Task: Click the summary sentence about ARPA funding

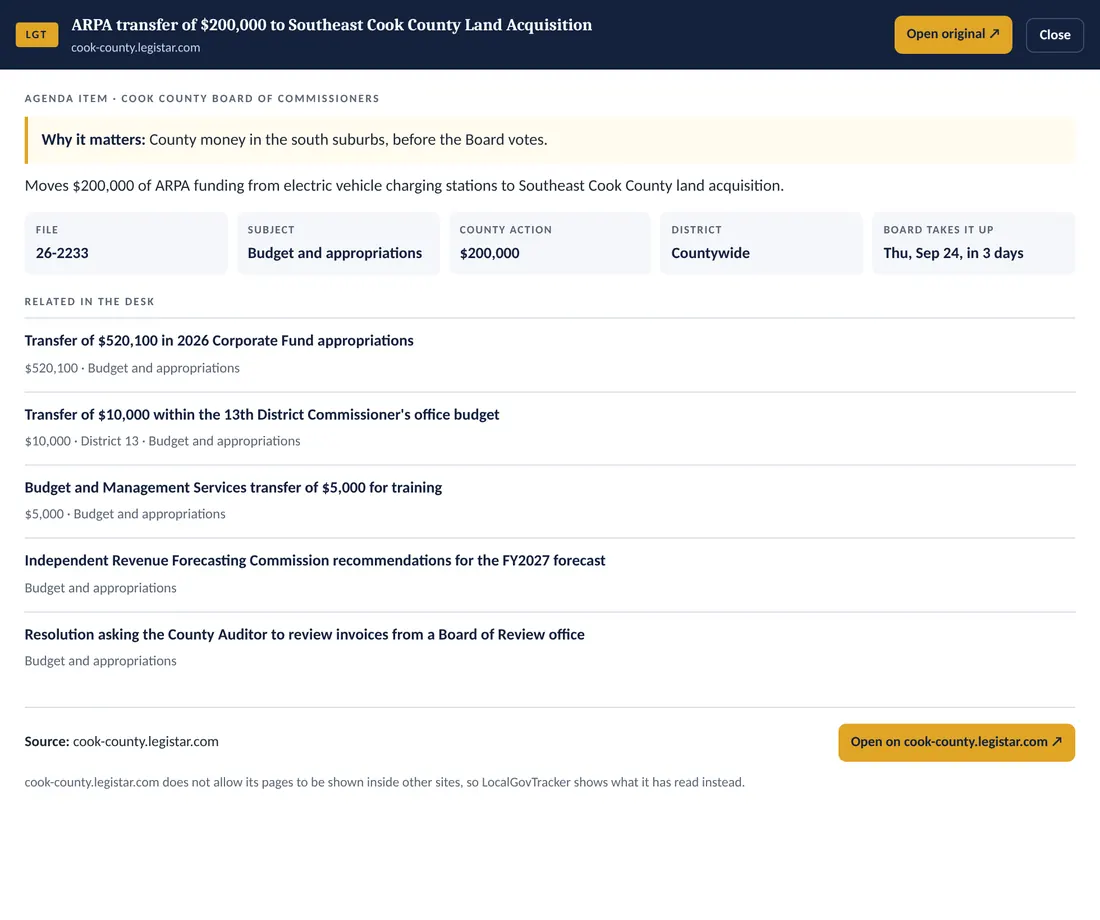Action: click(x=404, y=185)
